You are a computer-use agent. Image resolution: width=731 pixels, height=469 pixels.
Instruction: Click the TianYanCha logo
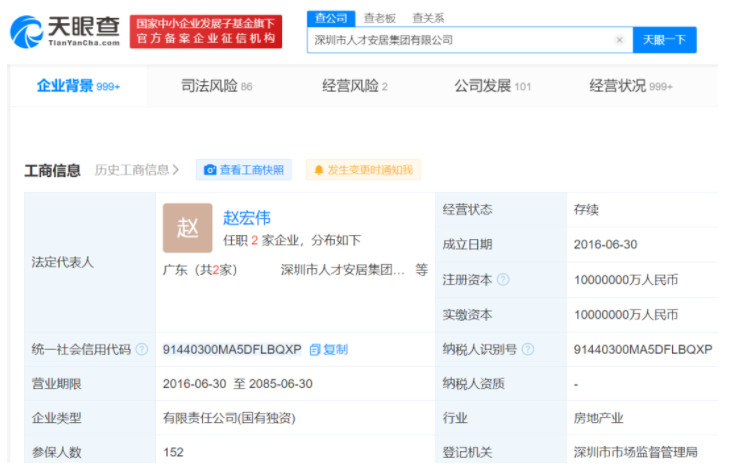tap(65, 31)
